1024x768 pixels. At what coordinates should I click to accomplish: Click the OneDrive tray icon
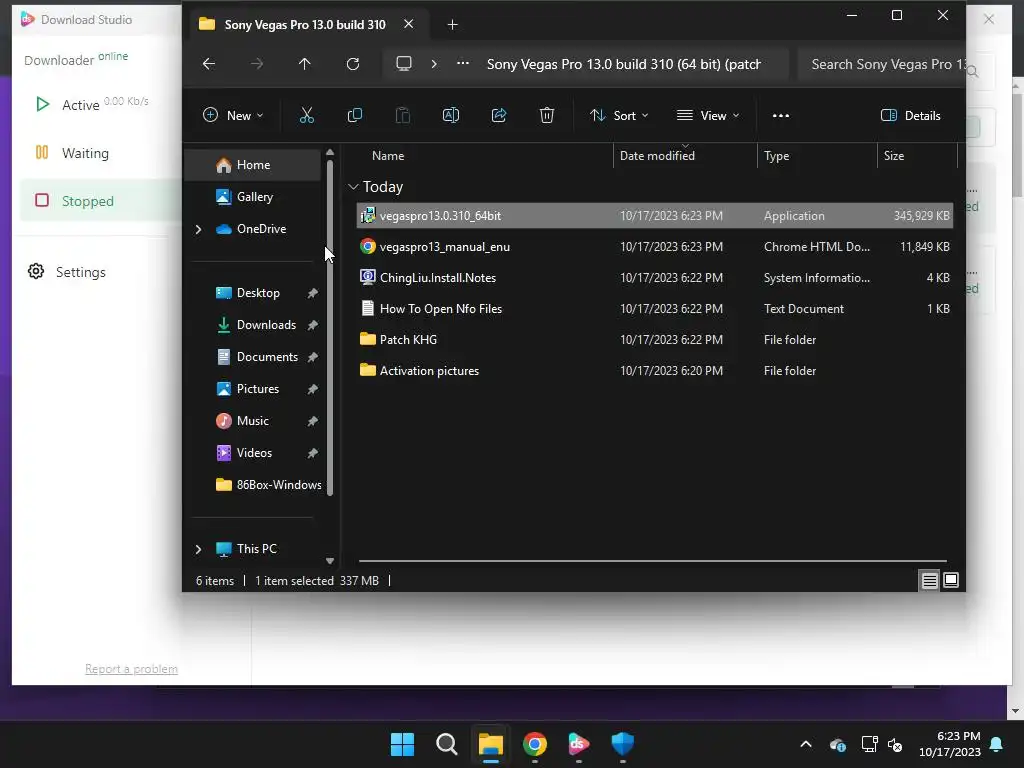coord(838,744)
